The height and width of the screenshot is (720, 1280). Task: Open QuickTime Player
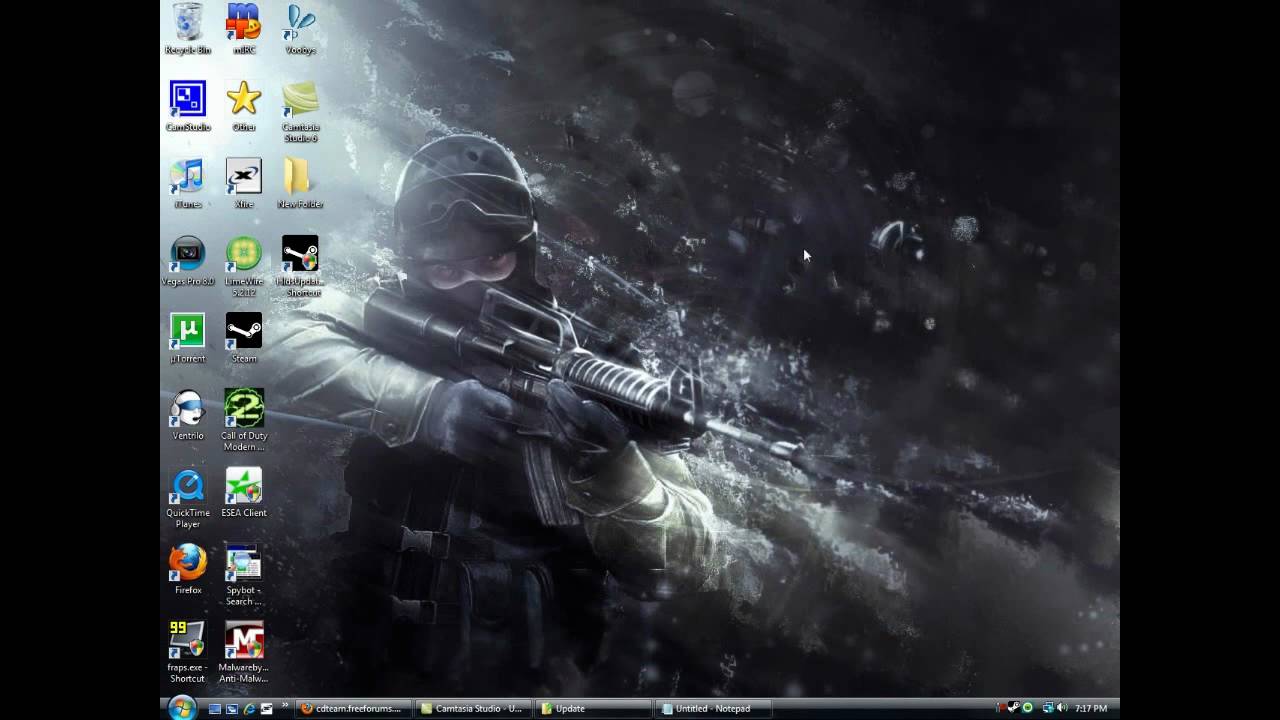[187, 487]
